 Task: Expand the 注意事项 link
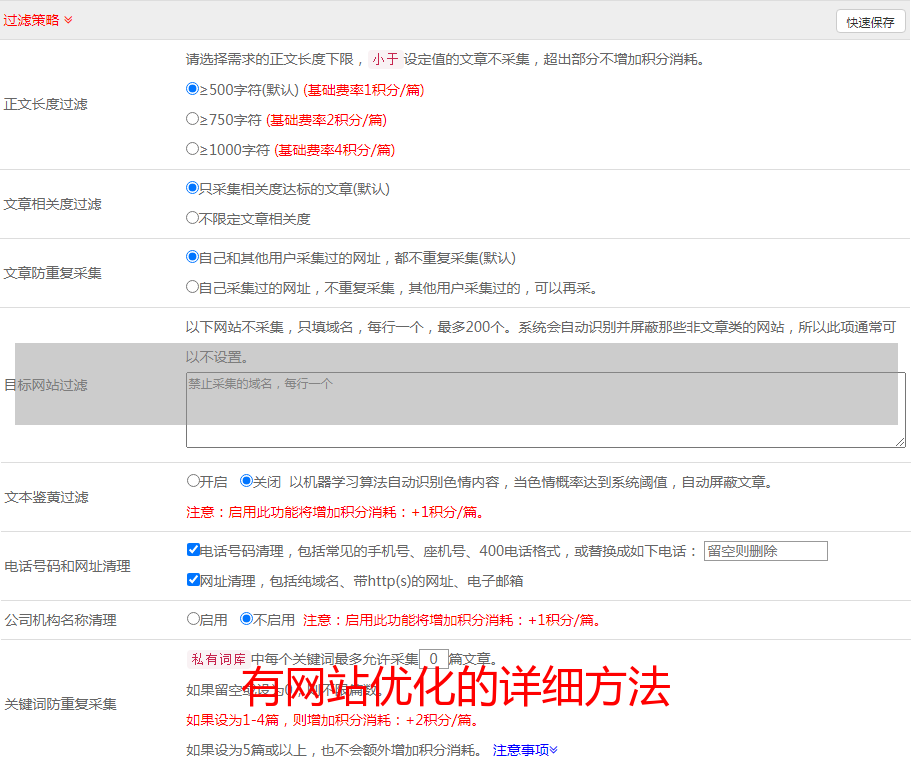pos(525,750)
